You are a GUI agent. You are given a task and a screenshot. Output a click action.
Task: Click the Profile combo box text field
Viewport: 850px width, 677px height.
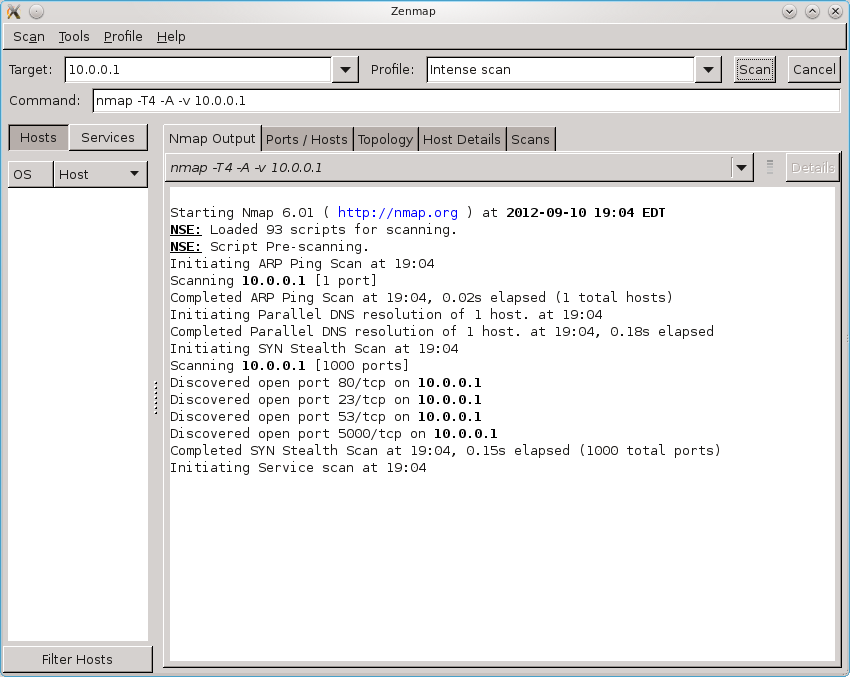[560, 69]
